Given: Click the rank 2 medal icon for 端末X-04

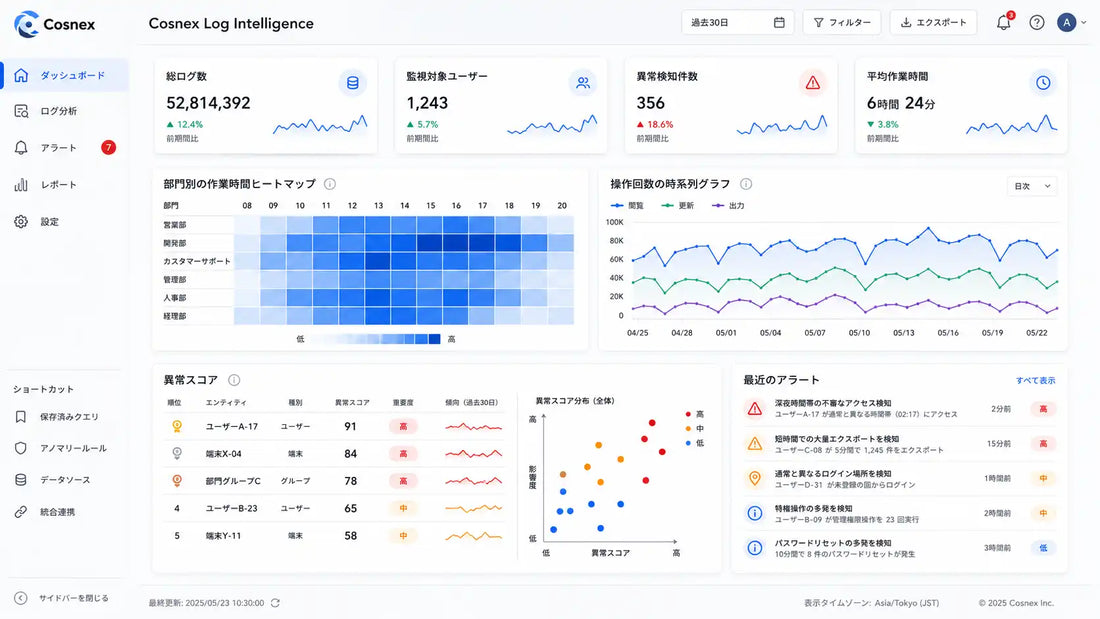Looking at the screenshot, I should pyautogui.click(x=177, y=453).
